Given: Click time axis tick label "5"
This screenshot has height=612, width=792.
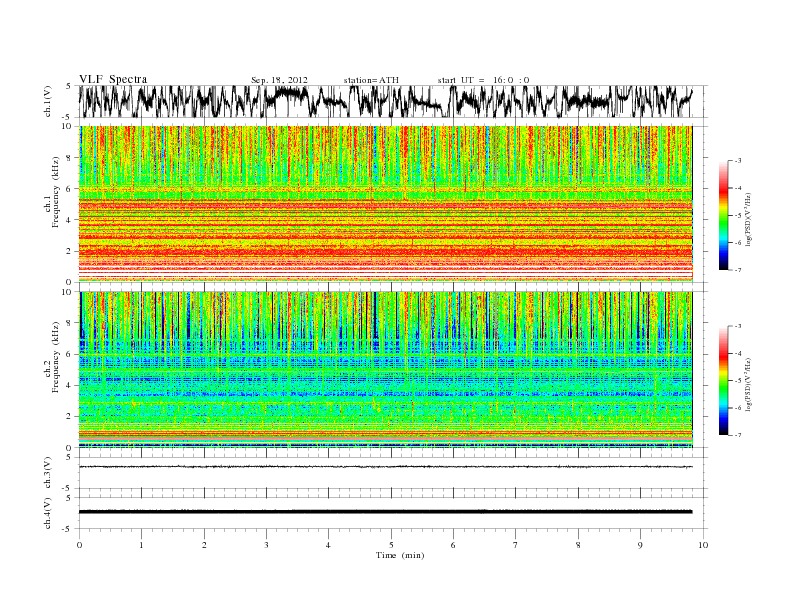Looking at the screenshot, I should click(x=391, y=545).
